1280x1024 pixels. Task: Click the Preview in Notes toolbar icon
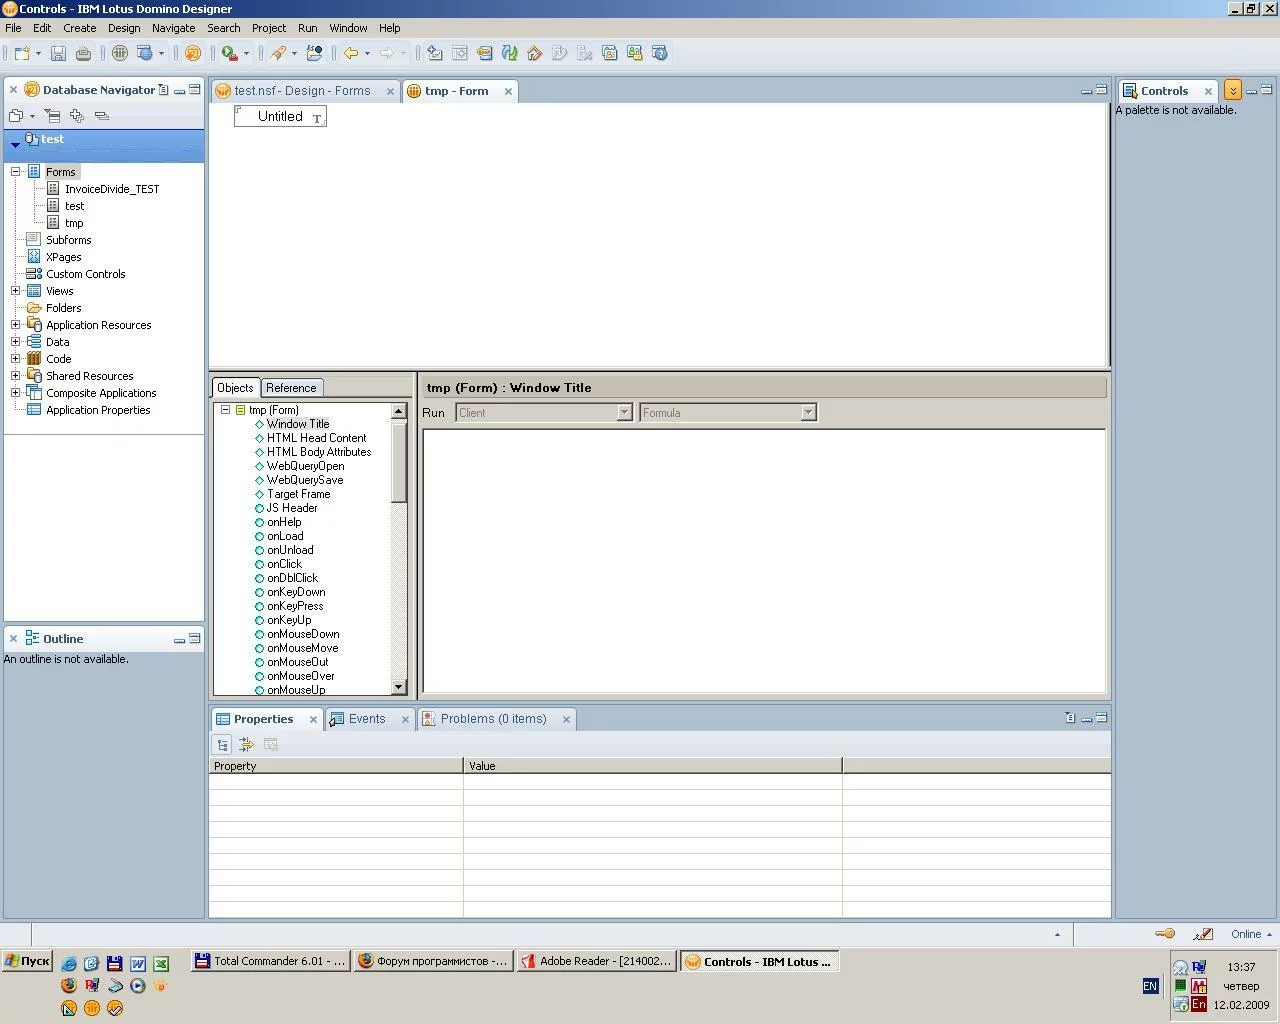pos(120,53)
